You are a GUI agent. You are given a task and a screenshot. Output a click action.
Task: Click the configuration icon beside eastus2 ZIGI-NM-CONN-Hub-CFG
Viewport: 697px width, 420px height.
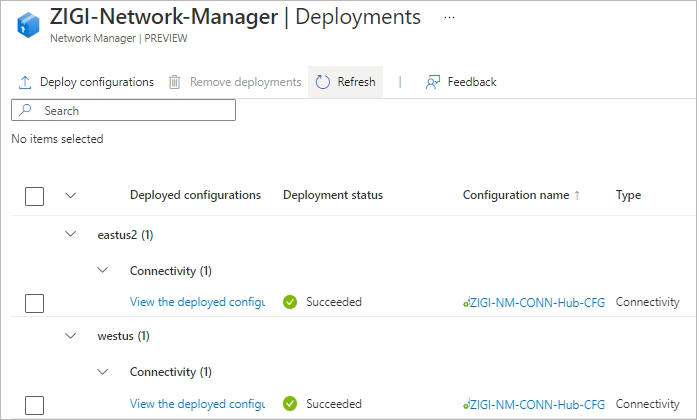point(466,303)
